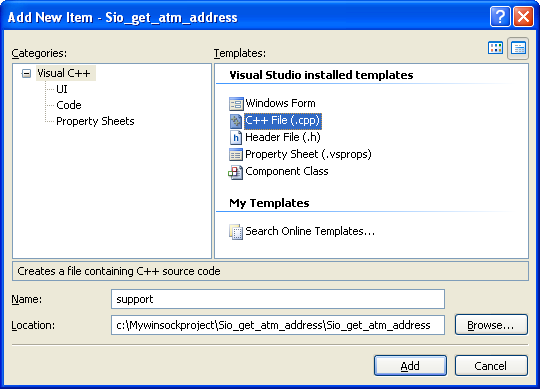This screenshot has height=389, width=540.
Task: Switch templates to large icons view
Action: 496,48
